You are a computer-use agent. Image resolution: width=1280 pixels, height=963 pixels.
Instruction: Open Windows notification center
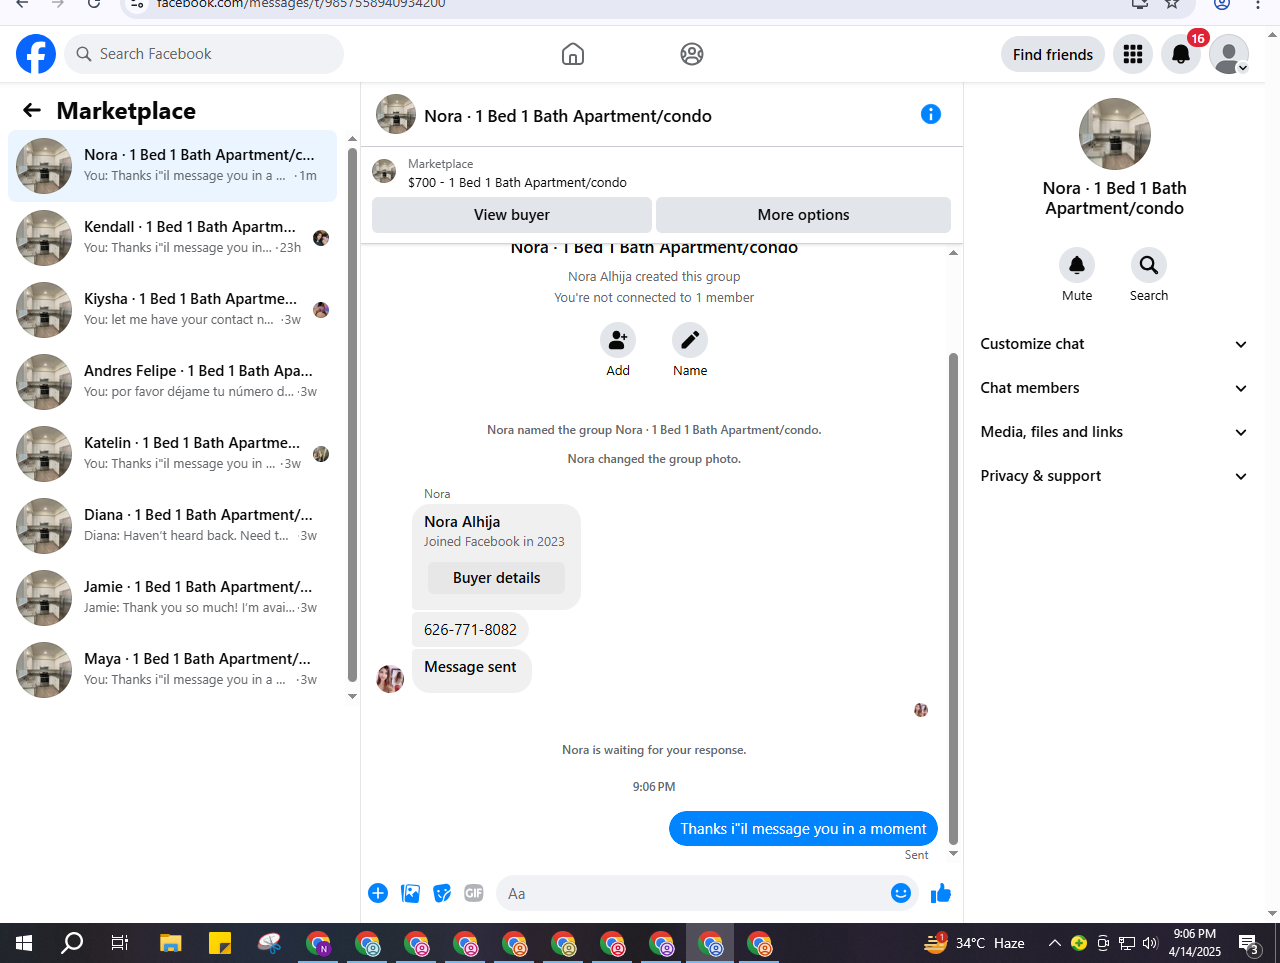click(x=1248, y=943)
